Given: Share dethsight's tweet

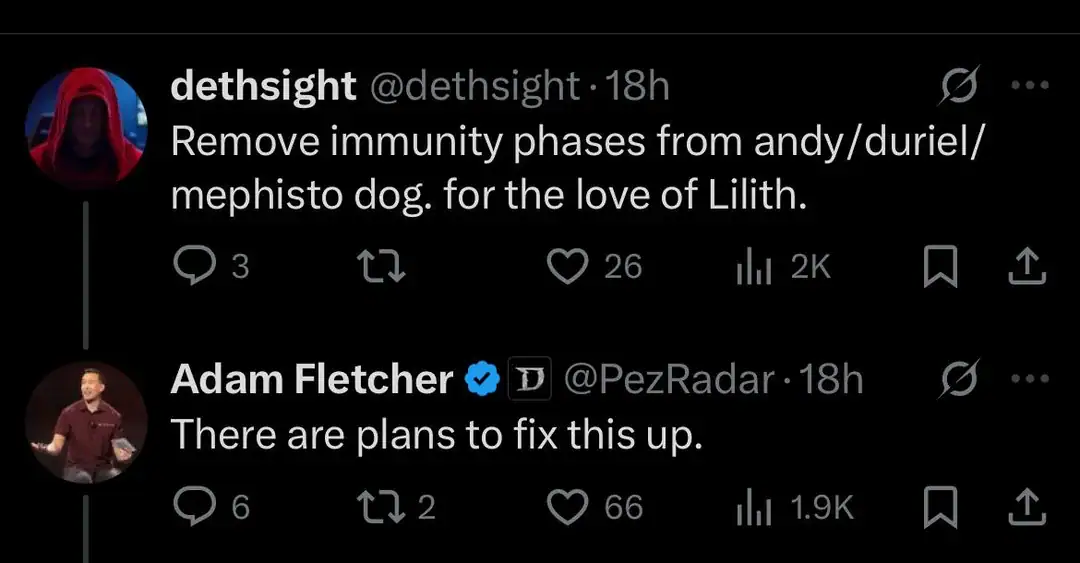Looking at the screenshot, I should [x=1027, y=266].
